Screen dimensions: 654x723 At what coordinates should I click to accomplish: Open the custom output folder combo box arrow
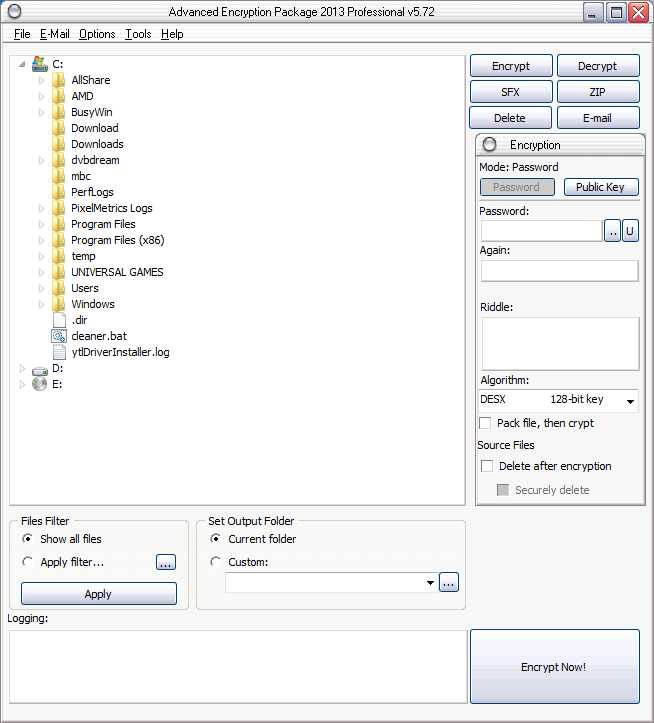click(430, 583)
